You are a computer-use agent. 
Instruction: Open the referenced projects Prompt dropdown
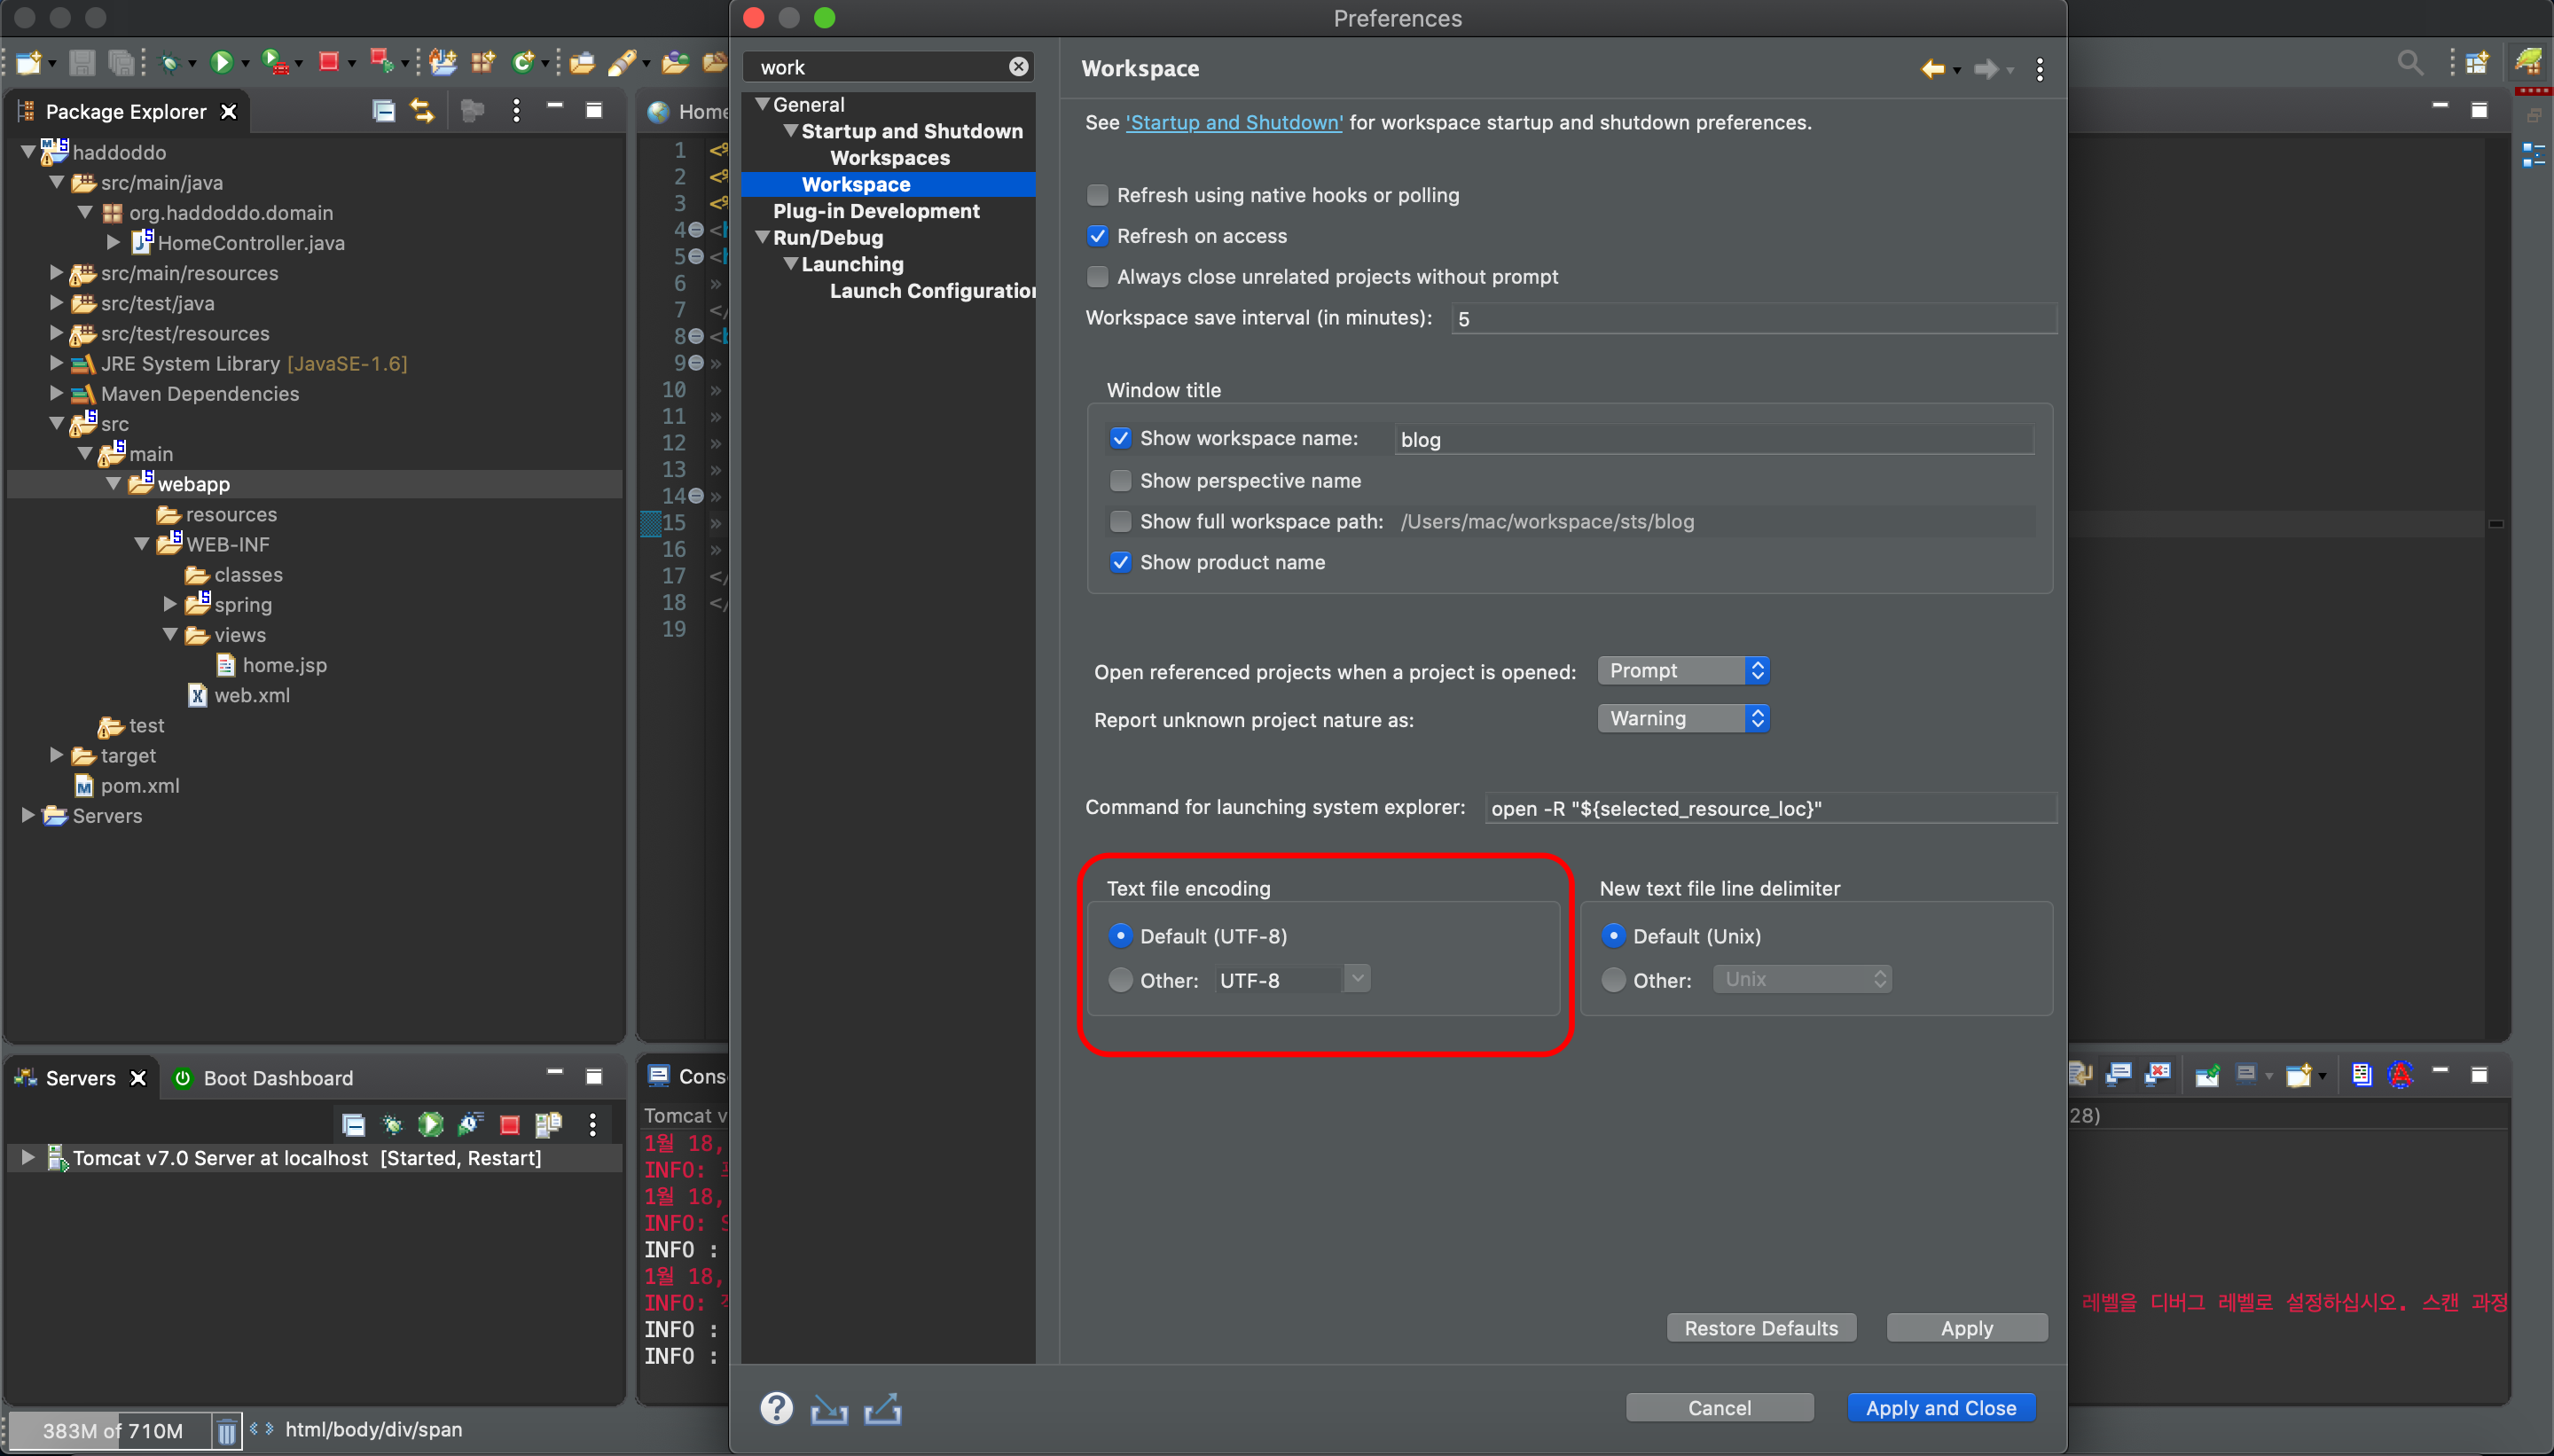(x=1683, y=670)
